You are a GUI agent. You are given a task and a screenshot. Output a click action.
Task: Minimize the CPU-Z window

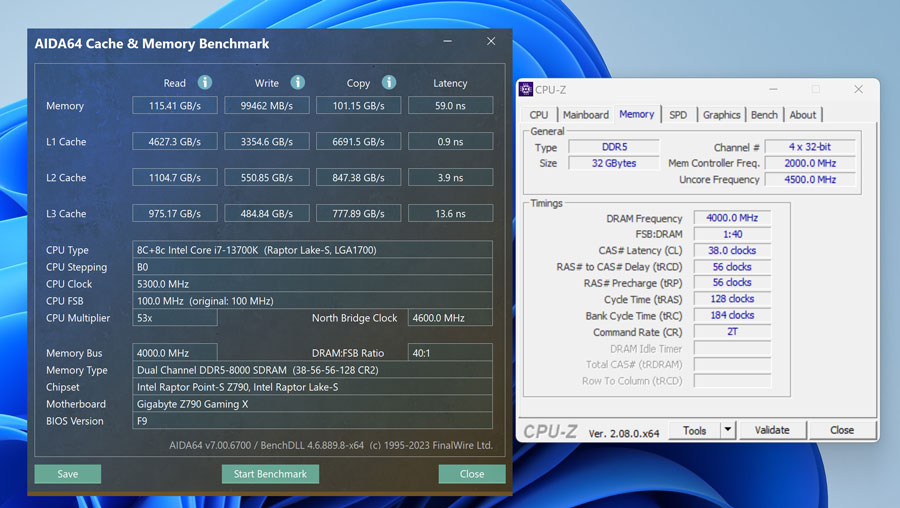pos(772,89)
